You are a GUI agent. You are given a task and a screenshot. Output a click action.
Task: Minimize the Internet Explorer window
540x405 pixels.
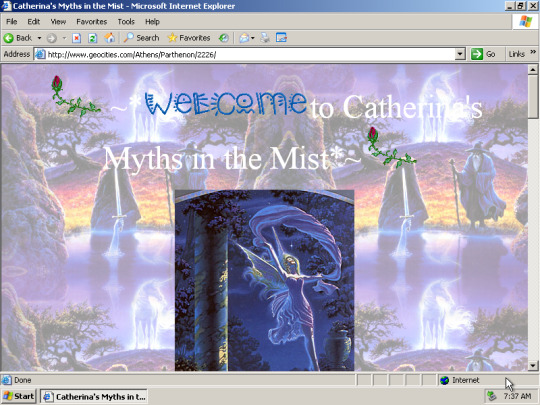click(509, 6)
